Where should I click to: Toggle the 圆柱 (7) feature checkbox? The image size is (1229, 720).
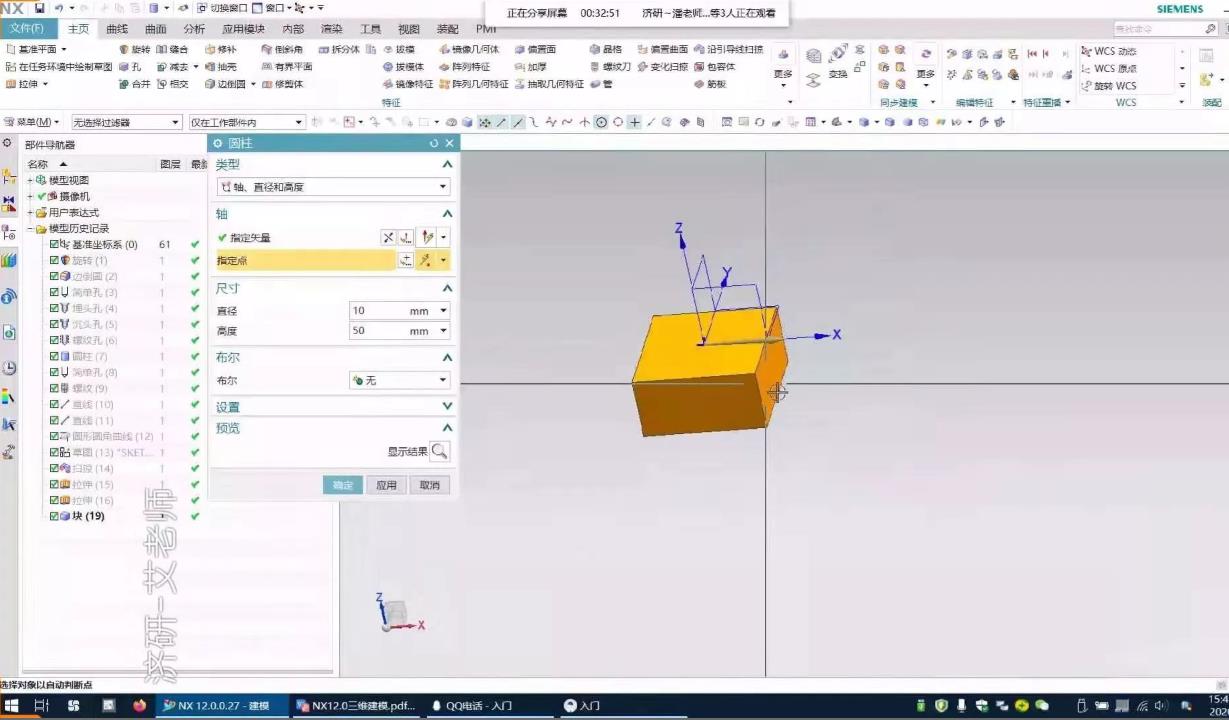click(x=55, y=356)
